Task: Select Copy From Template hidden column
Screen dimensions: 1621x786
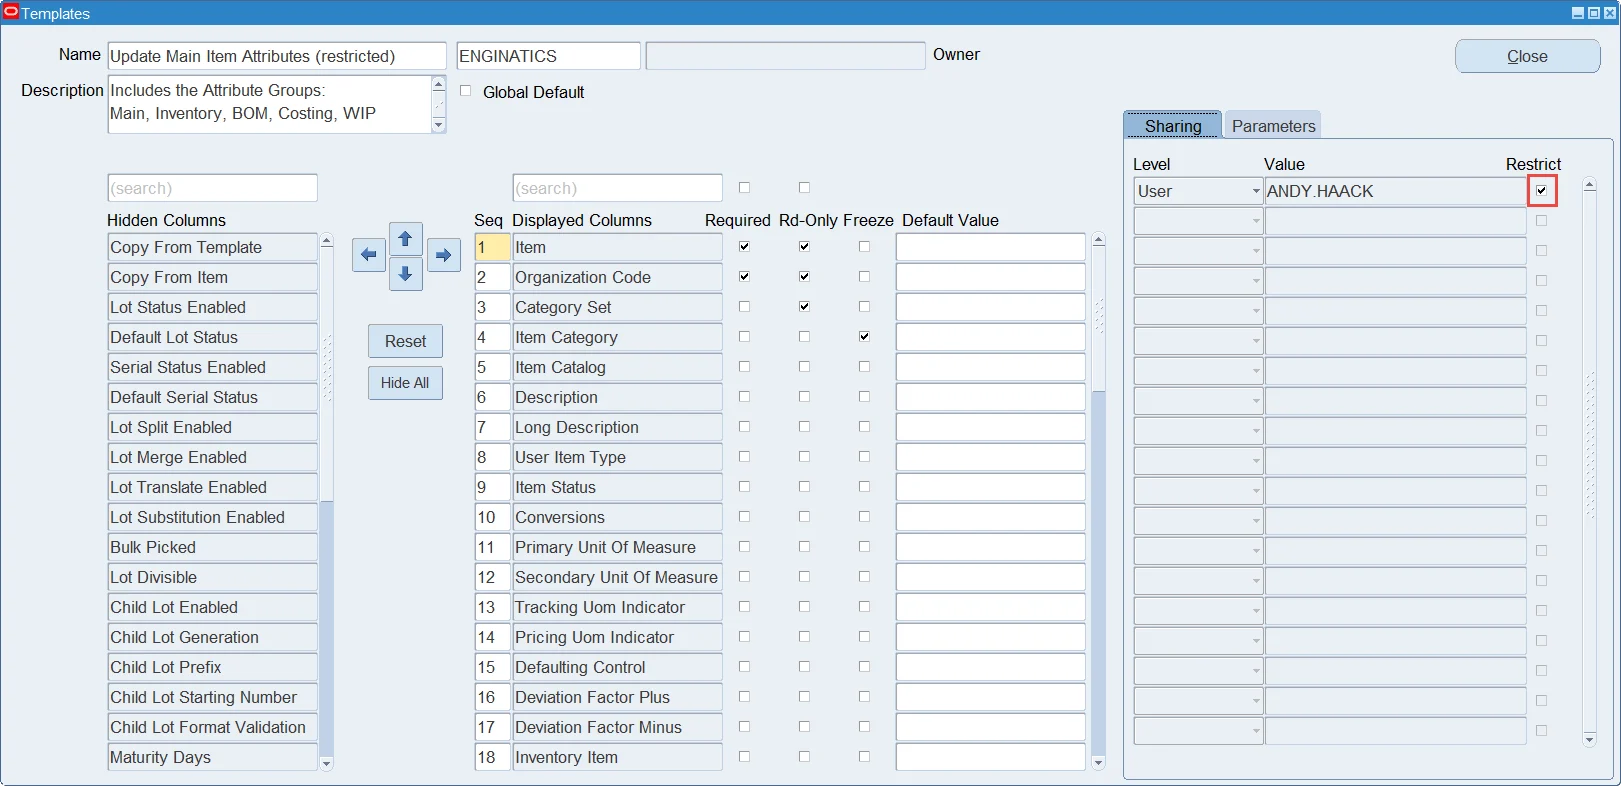Action: pos(212,247)
